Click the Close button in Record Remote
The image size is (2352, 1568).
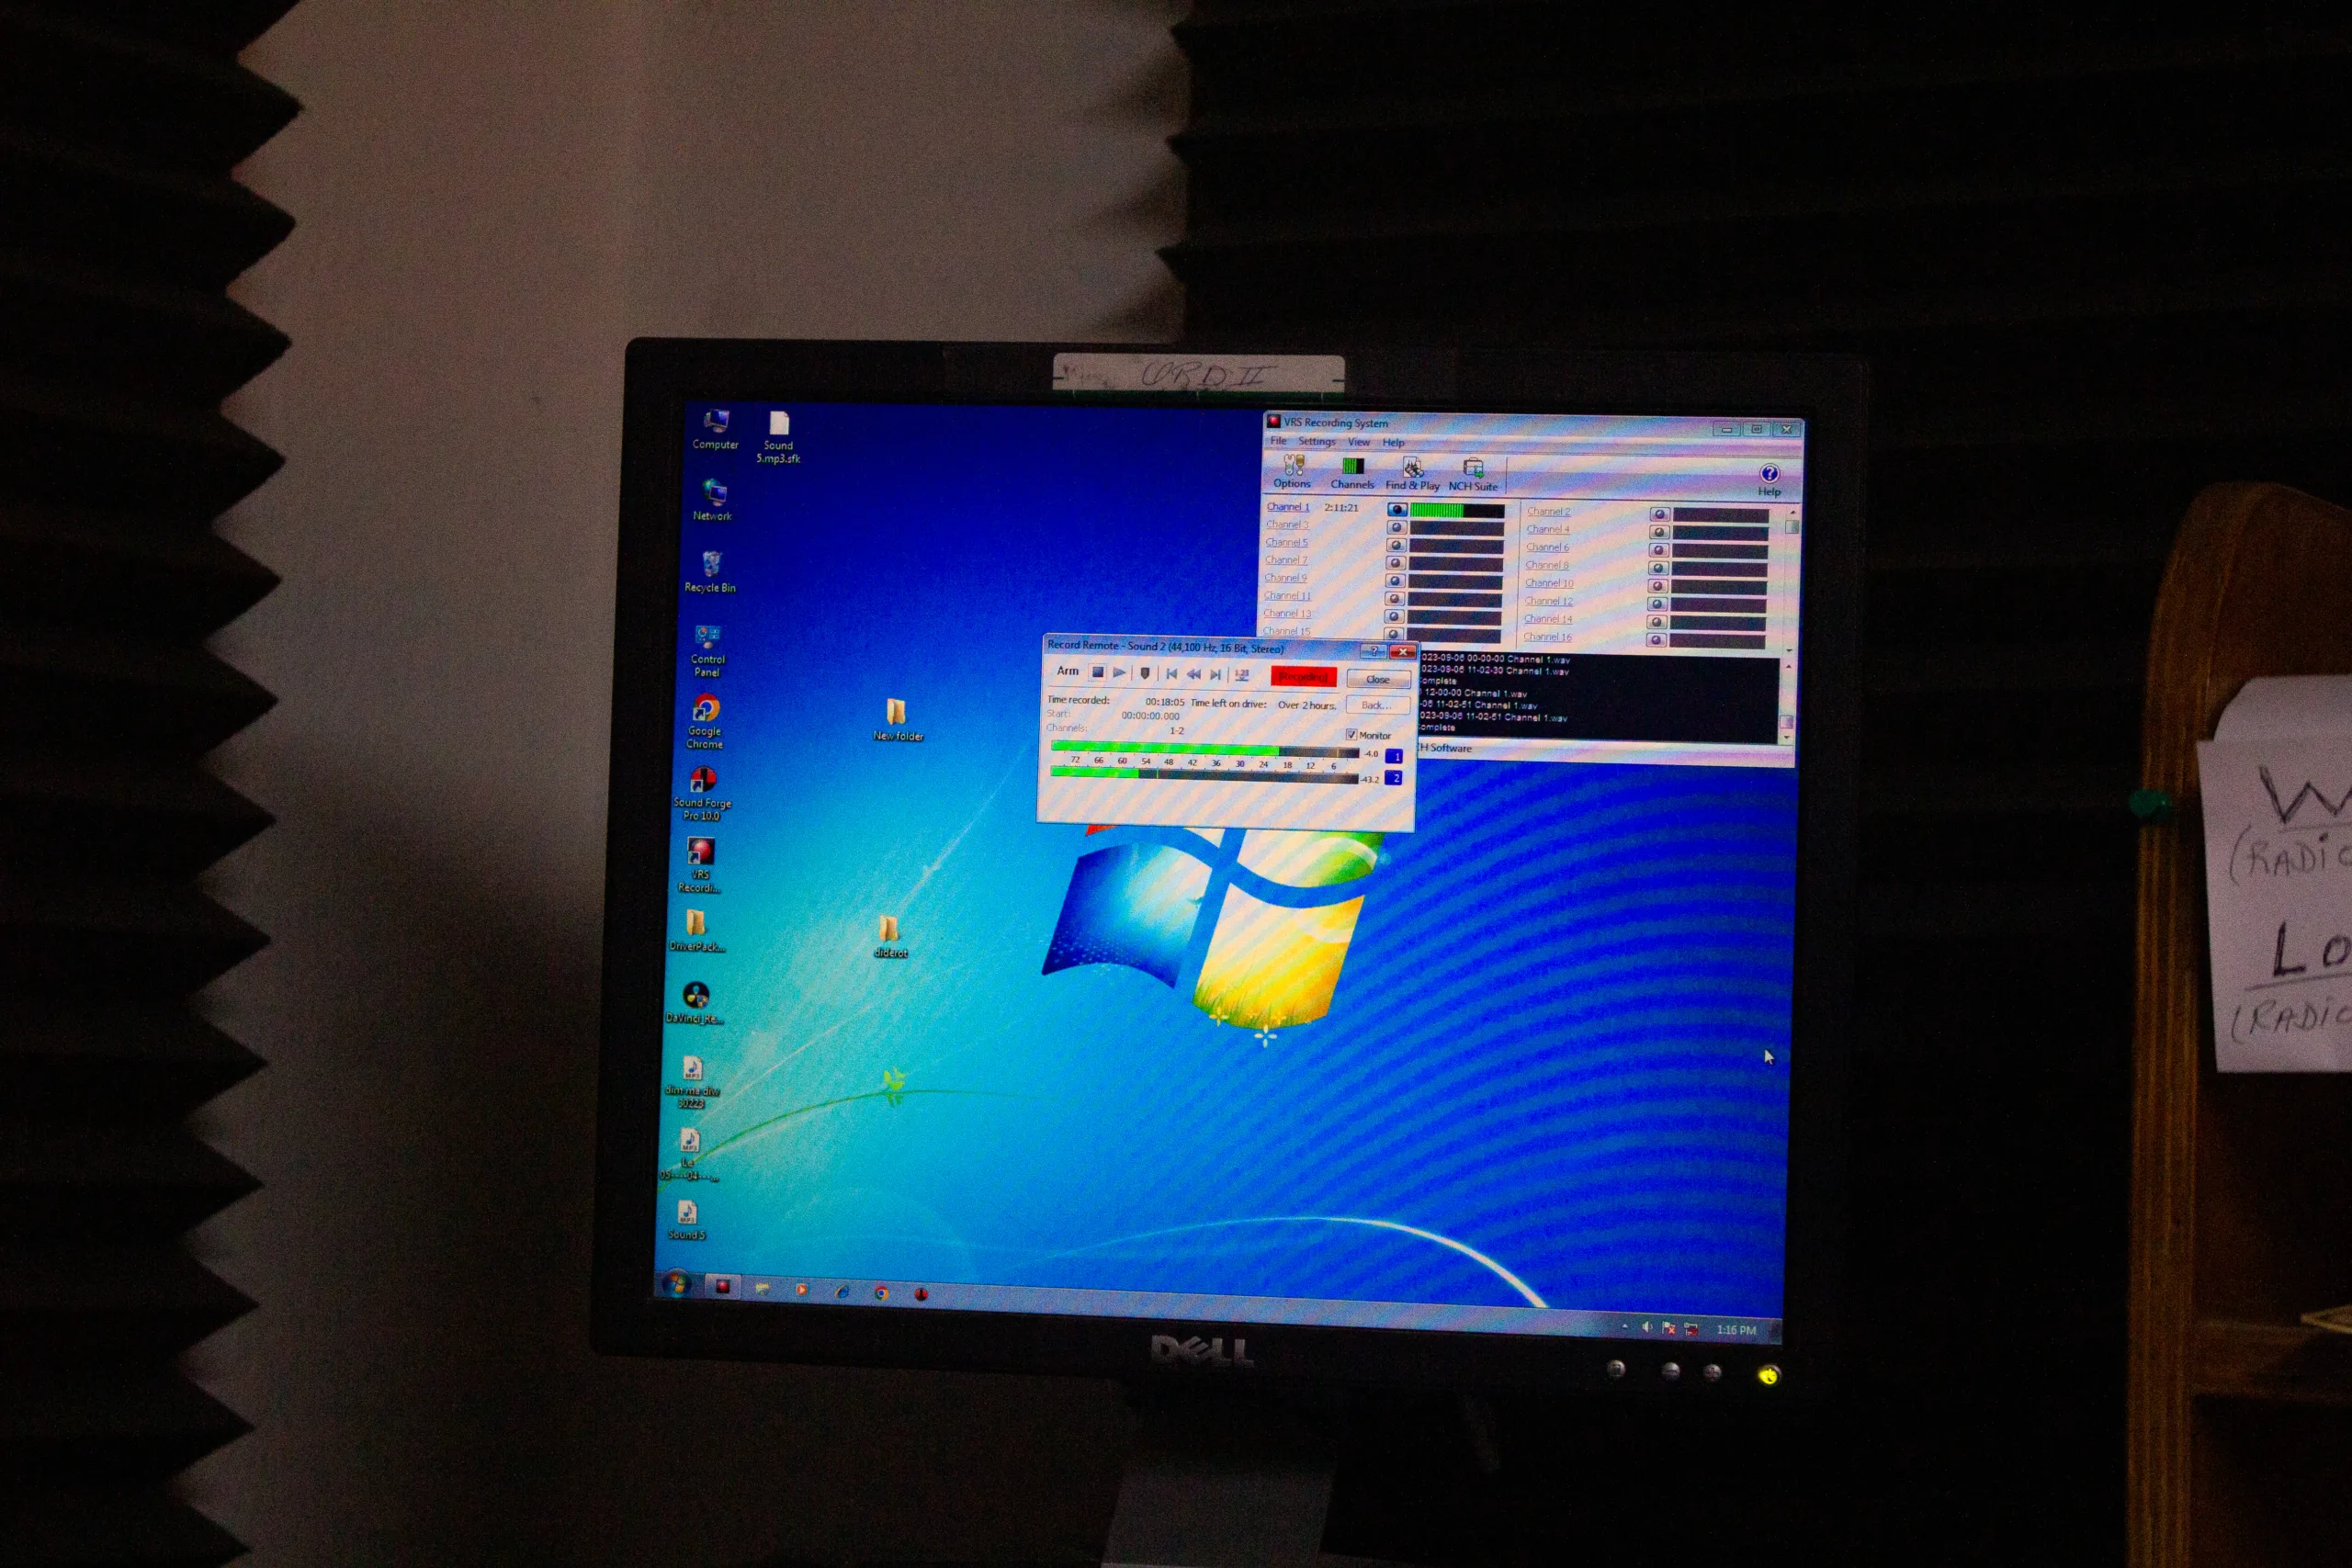pos(1377,679)
